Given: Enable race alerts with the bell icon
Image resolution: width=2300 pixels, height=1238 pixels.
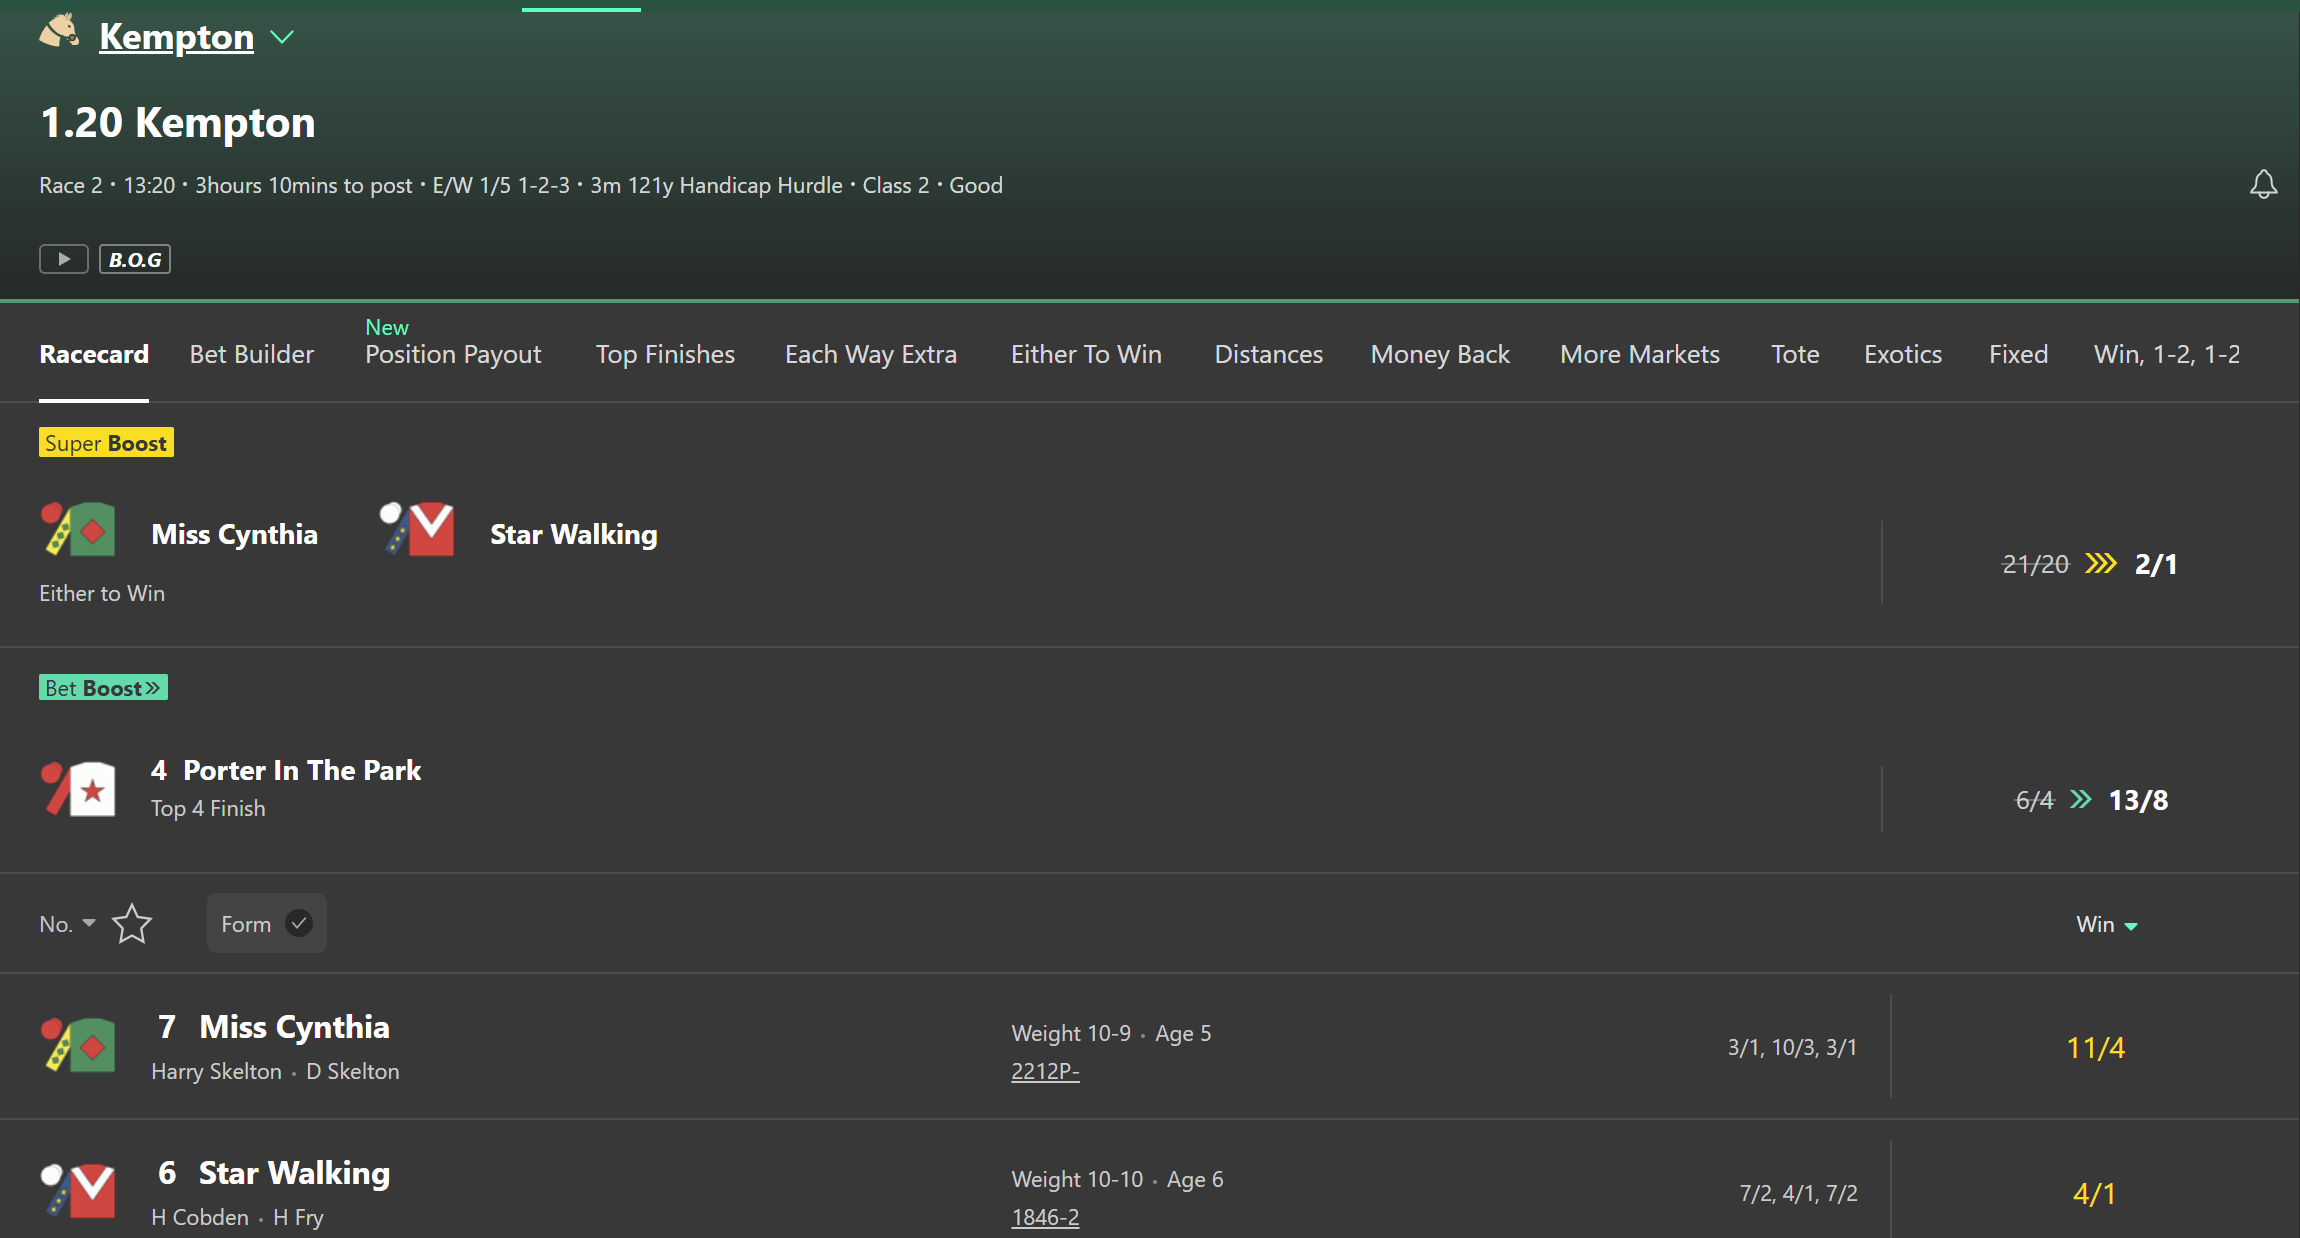Looking at the screenshot, I should tap(2264, 185).
